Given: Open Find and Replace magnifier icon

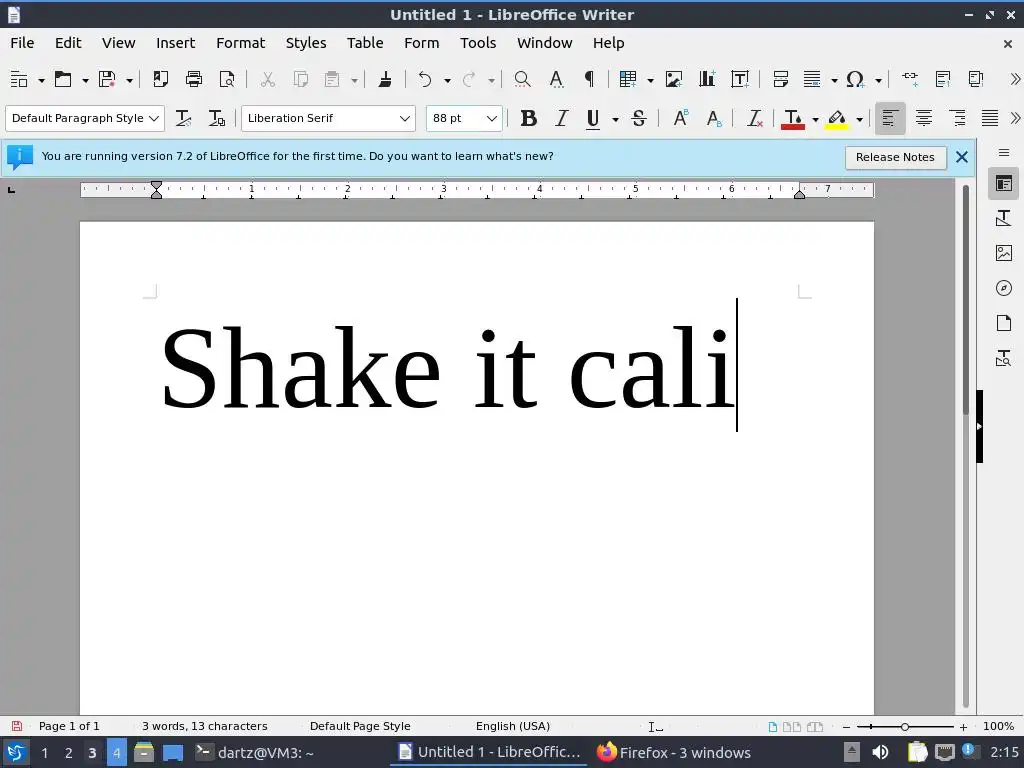Looking at the screenshot, I should pyautogui.click(x=522, y=79).
